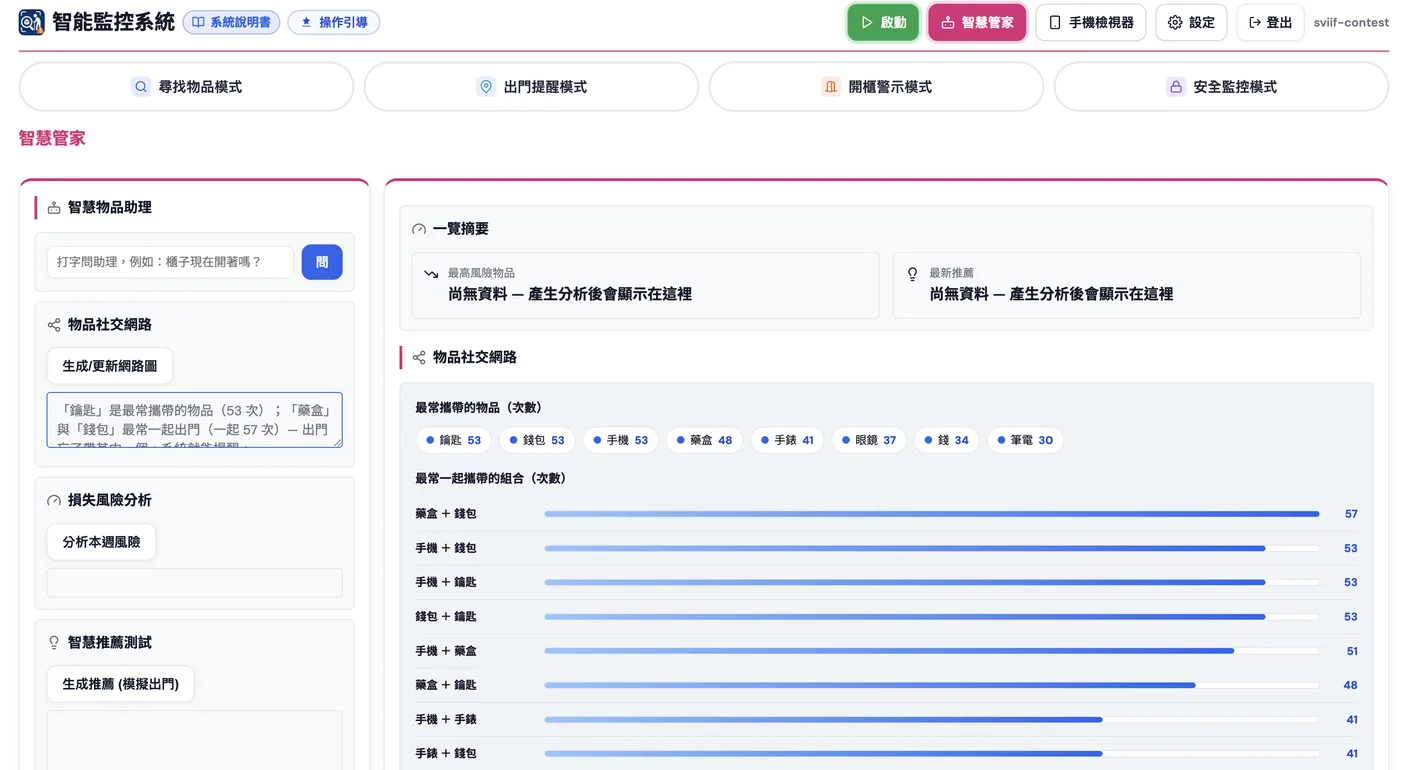Click the count 57 for 藥盒 + 錢包
This screenshot has height=770, width=1408.
point(1351,514)
